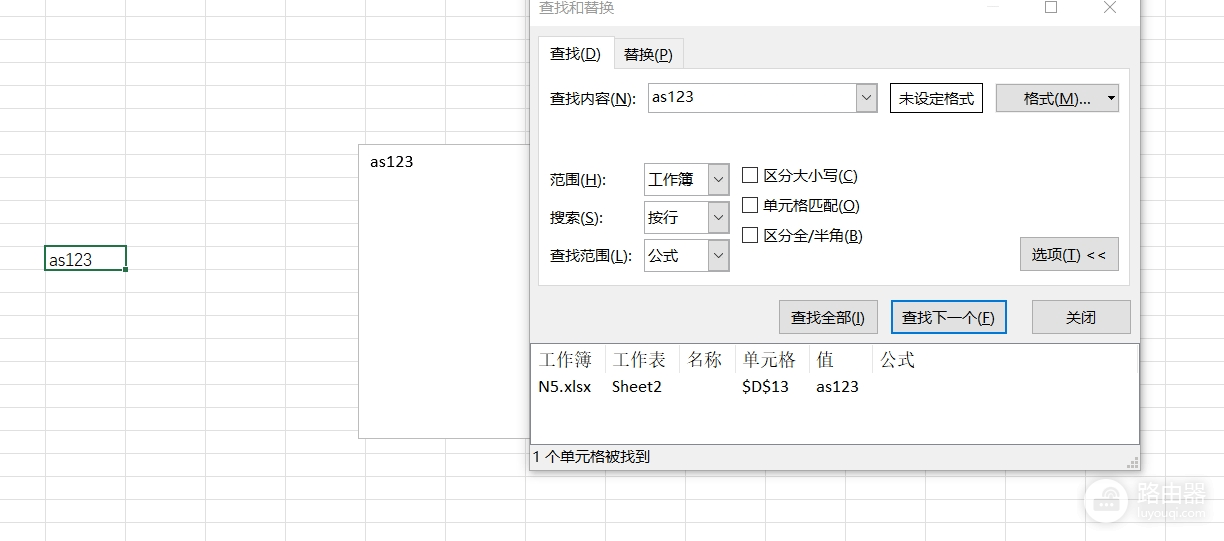The height and width of the screenshot is (541, 1224).
Task: Open the 格式 button dropdown arrow
Action: point(1111,98)
